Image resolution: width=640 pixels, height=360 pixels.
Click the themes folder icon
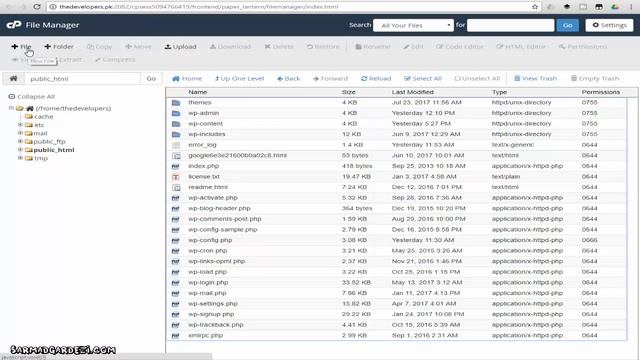click(x=176, y=102)
